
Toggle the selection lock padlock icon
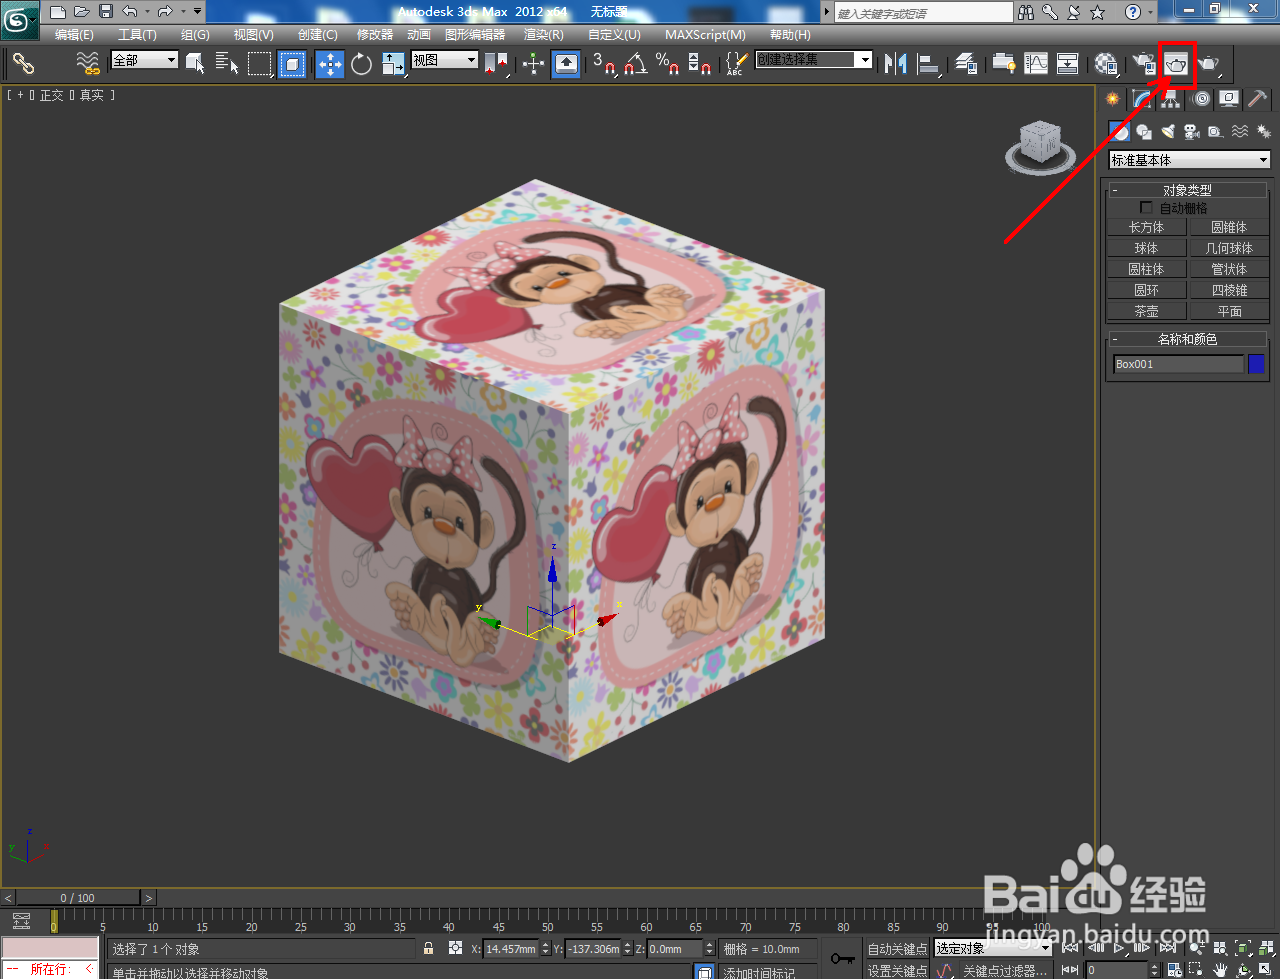(428, 948)
